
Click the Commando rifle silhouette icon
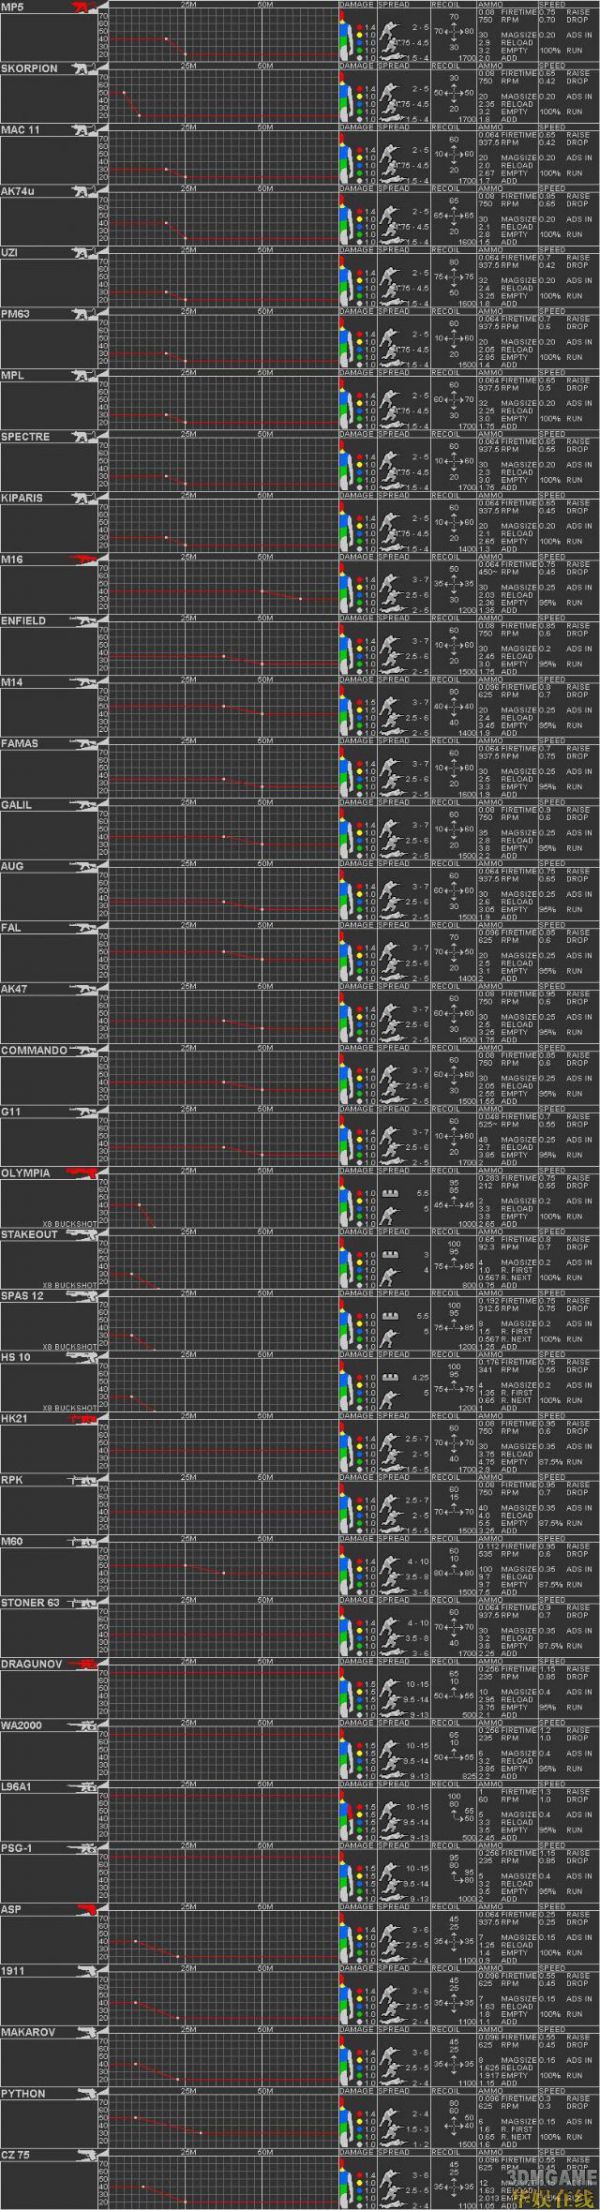[x=83, y=1051]
